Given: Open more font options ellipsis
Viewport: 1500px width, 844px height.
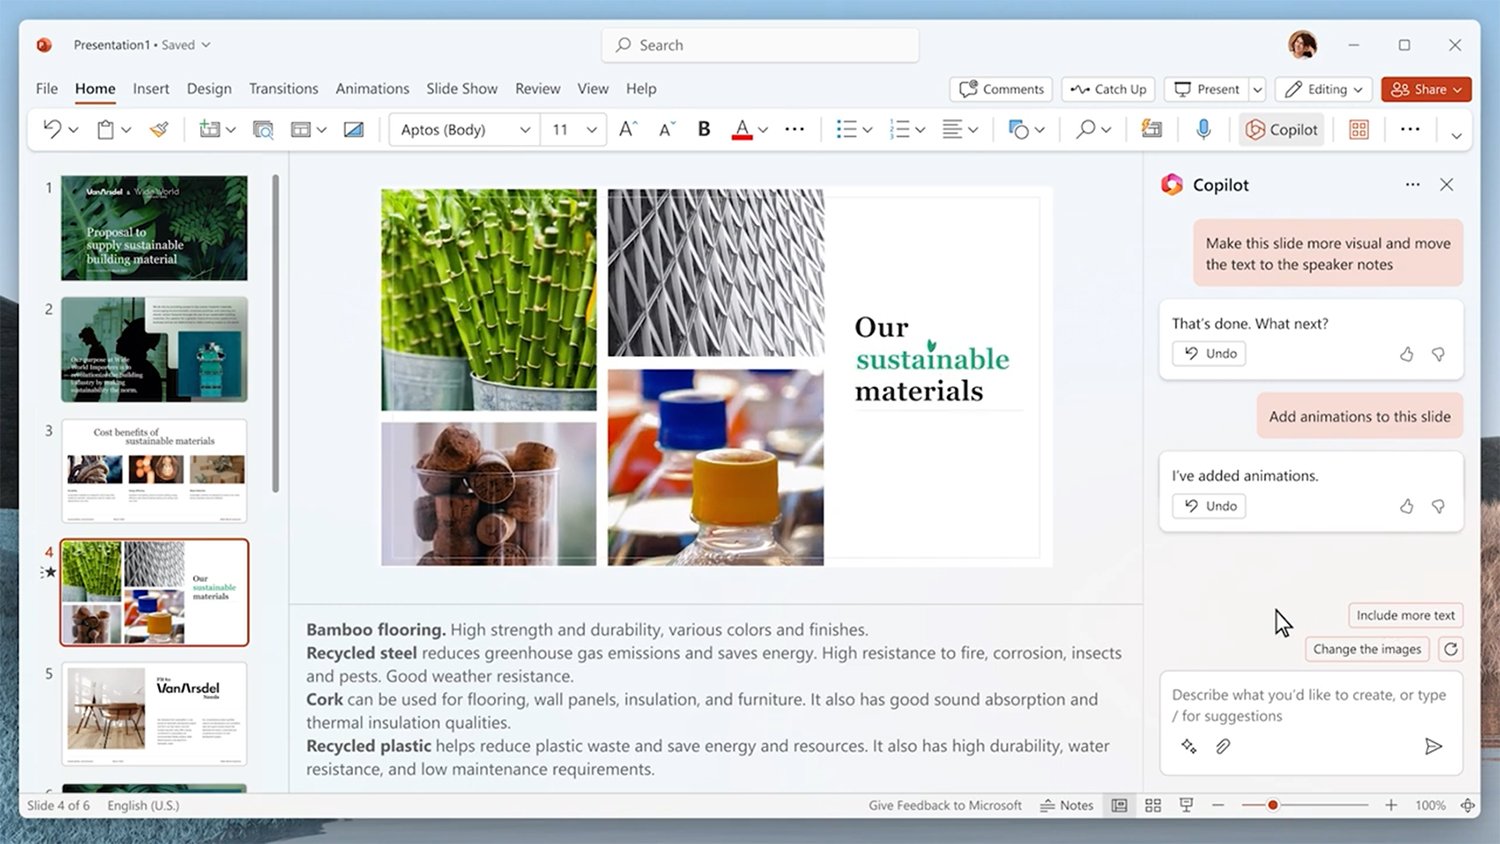Looking at the screenshot, I should pos(795,129).
